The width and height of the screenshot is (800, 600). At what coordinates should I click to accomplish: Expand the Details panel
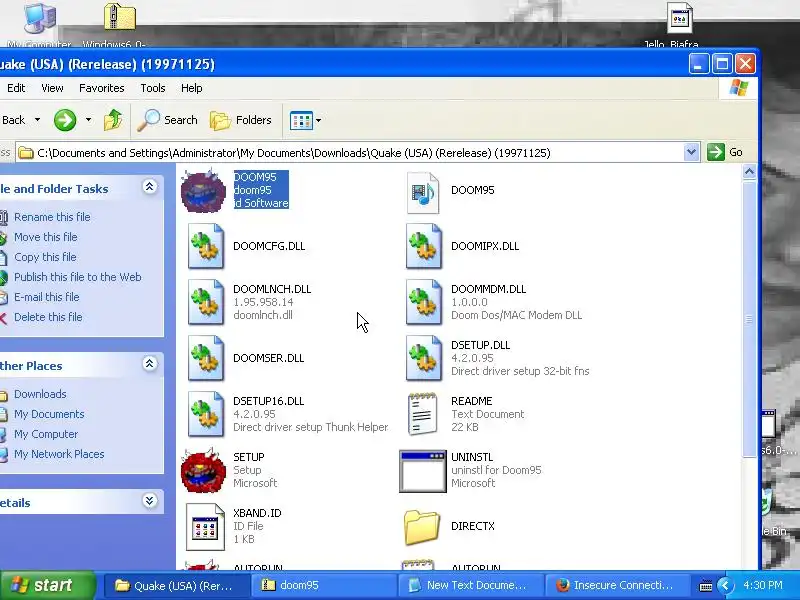point(149,501)
